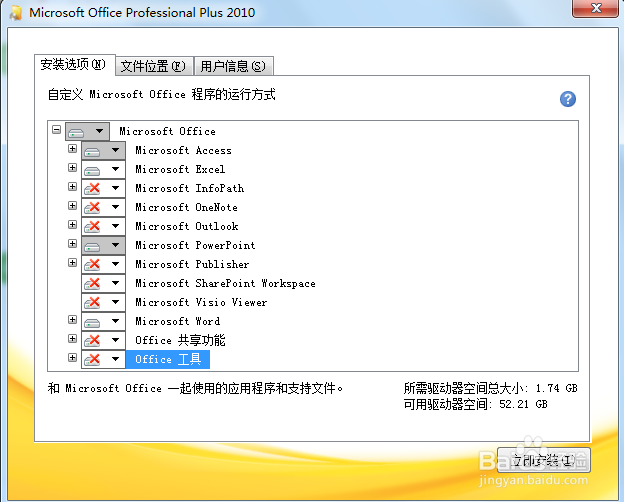Select the Microsoft Word label
This screenshot has width=624, height=502.
tap(177, 322)
